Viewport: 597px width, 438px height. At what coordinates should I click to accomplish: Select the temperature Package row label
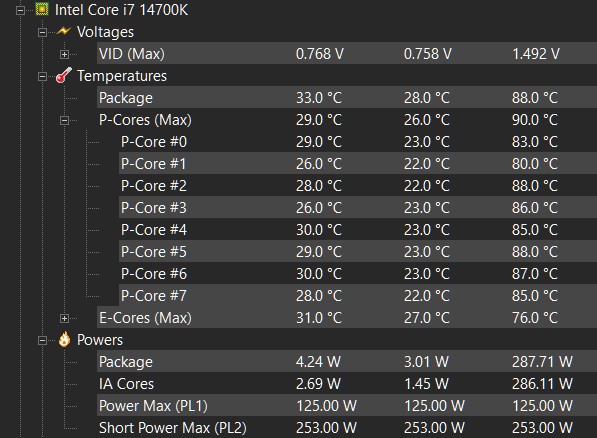126,98
